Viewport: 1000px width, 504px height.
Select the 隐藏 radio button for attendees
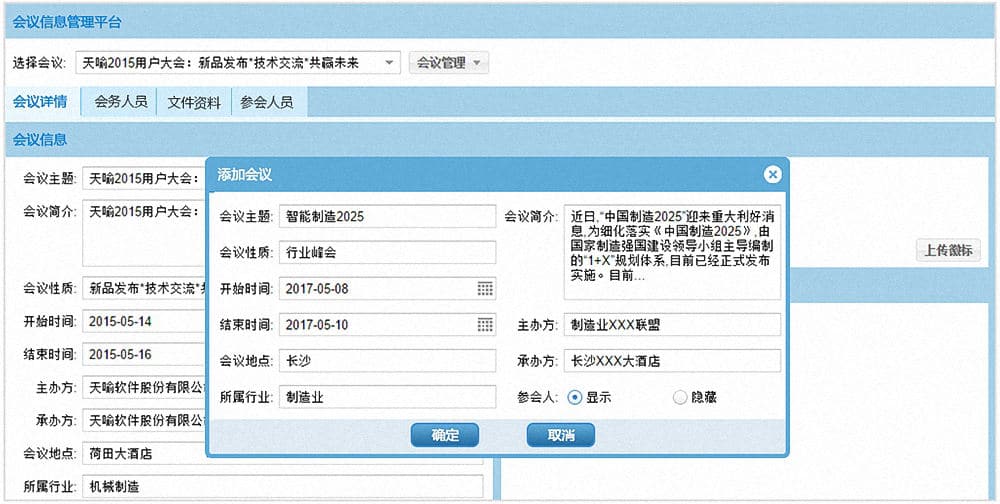point(681,397)
